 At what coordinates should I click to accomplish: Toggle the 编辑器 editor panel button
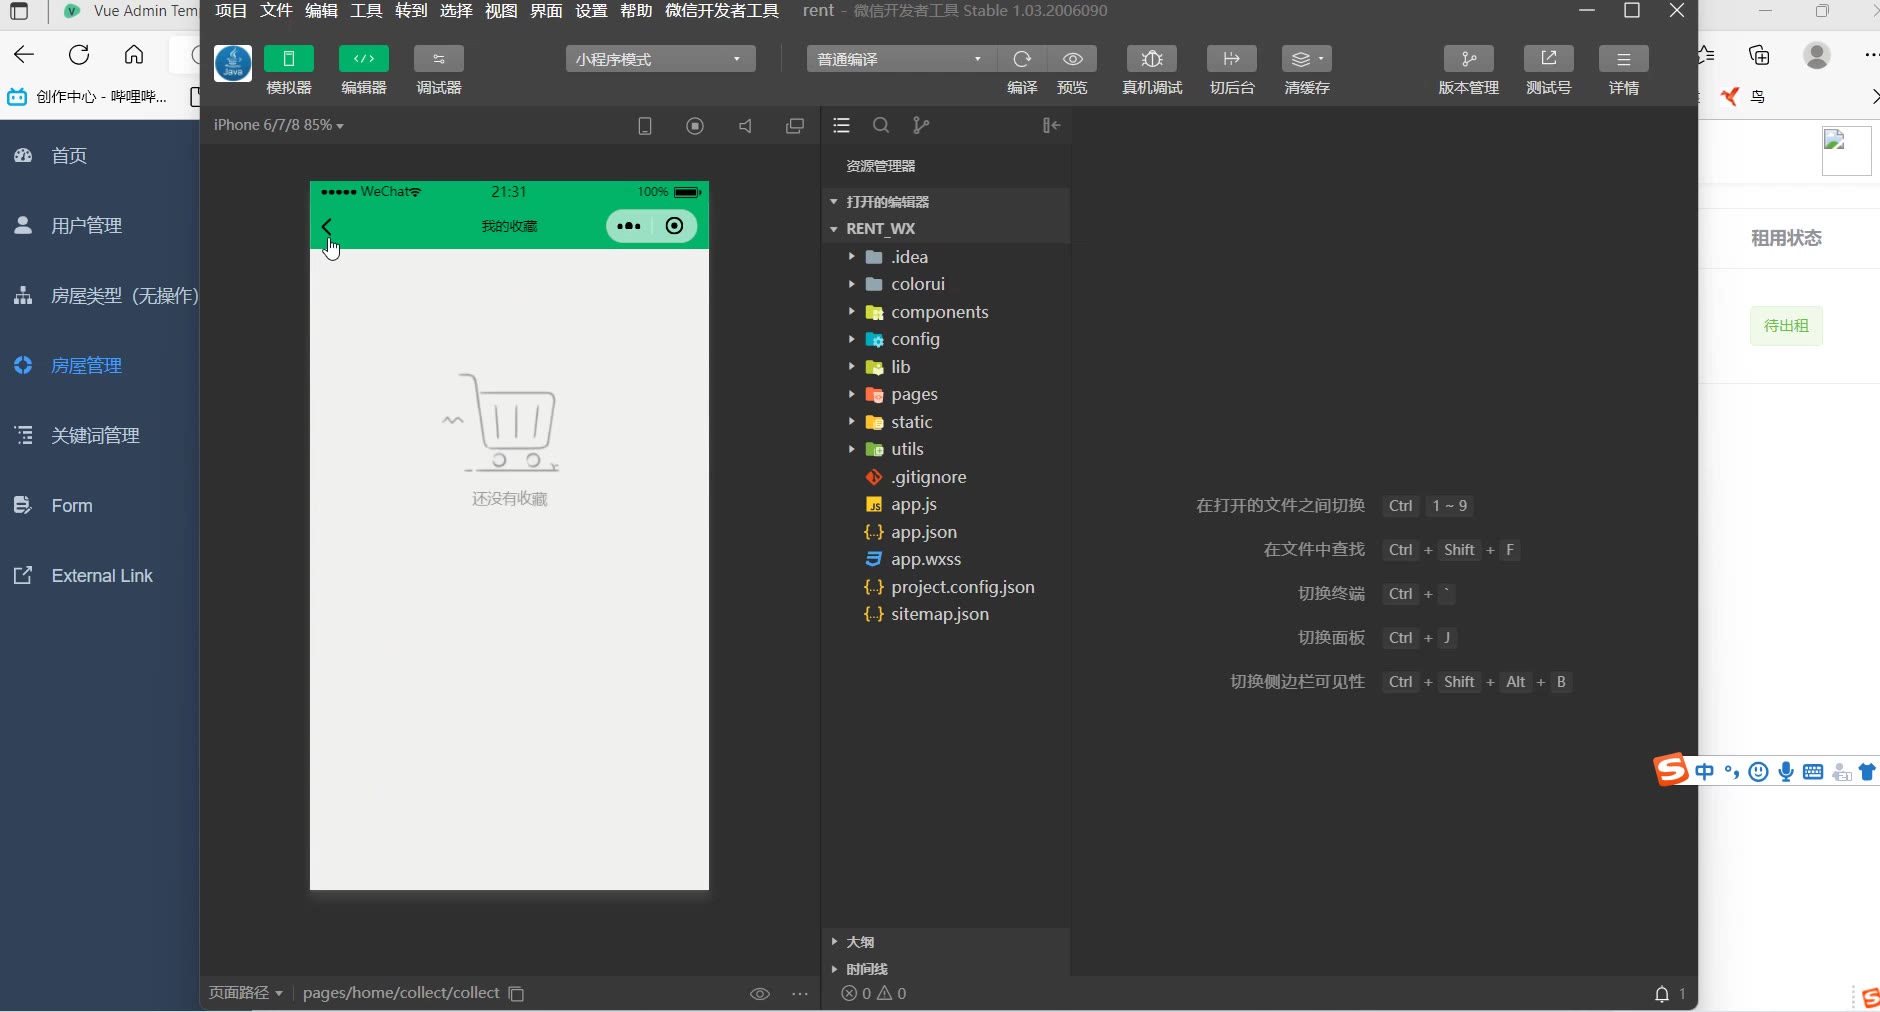click(364, 59)
